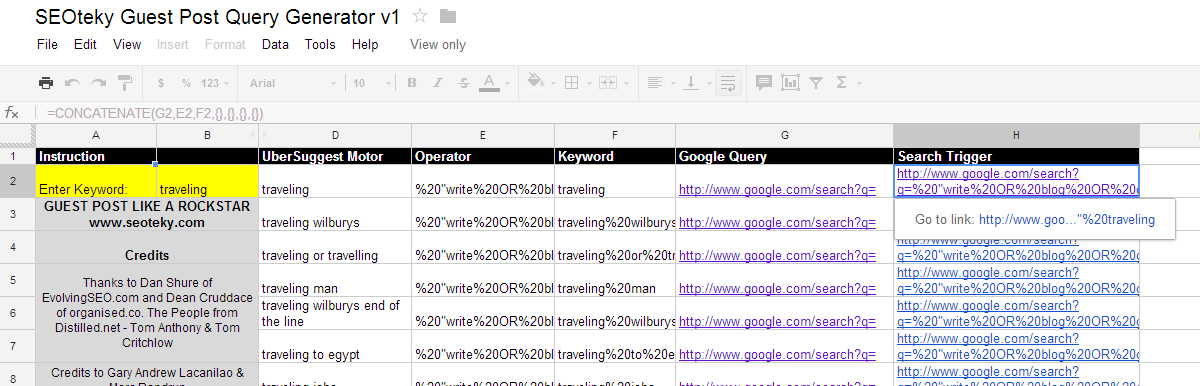The width and height of the screenshot is (1200, 386).
Task: Toggle strikethrough formatting
Action: click(x=463, y=83)
